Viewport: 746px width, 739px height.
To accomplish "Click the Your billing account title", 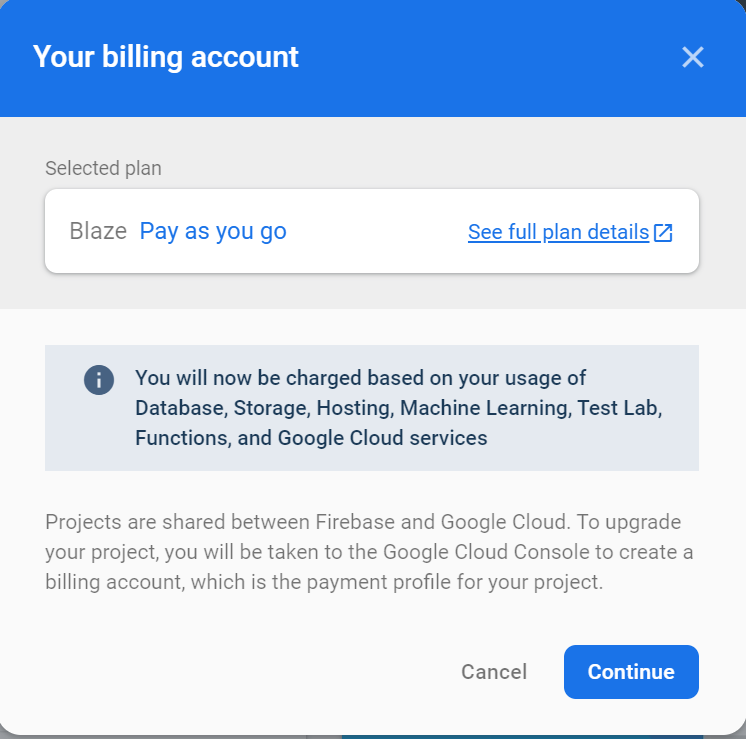I will (x=166, y=56).
